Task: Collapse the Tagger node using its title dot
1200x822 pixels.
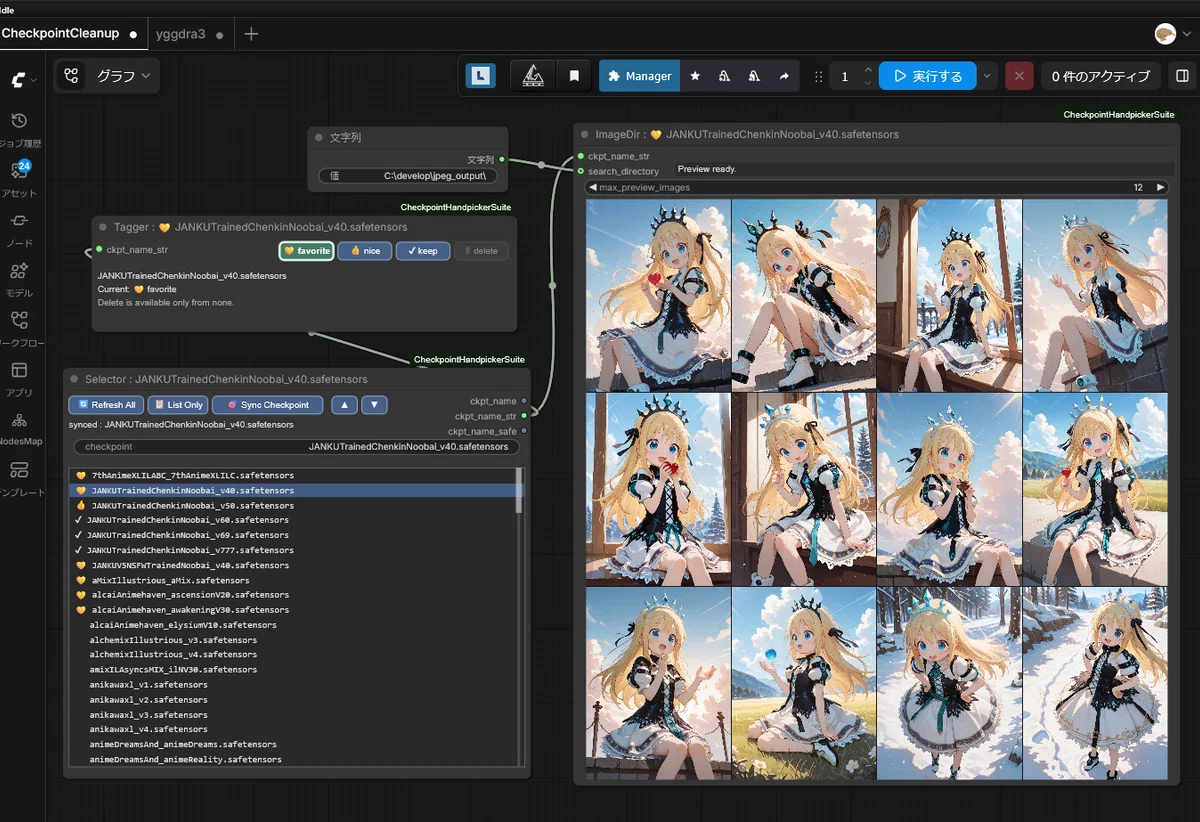Action: tap(102, 227)
